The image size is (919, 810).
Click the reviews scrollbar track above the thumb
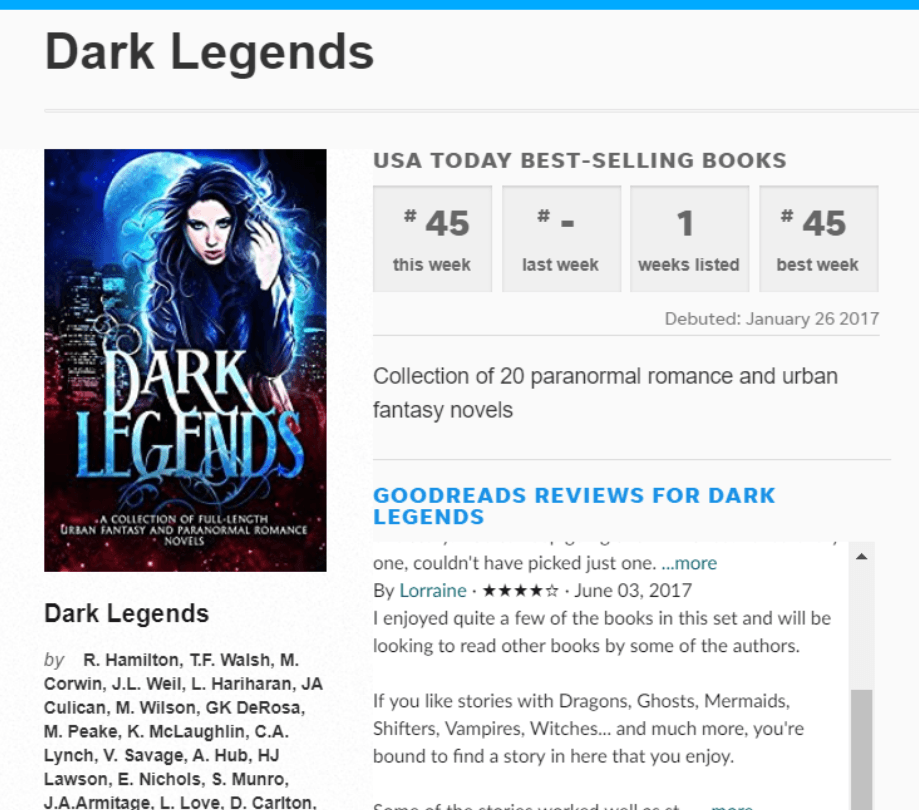click(x=861, y=627)
